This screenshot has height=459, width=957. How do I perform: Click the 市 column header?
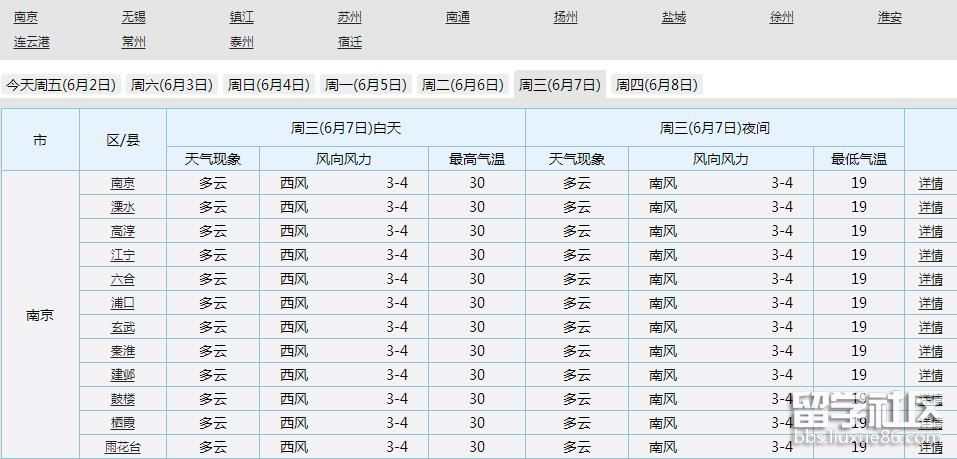40,140
